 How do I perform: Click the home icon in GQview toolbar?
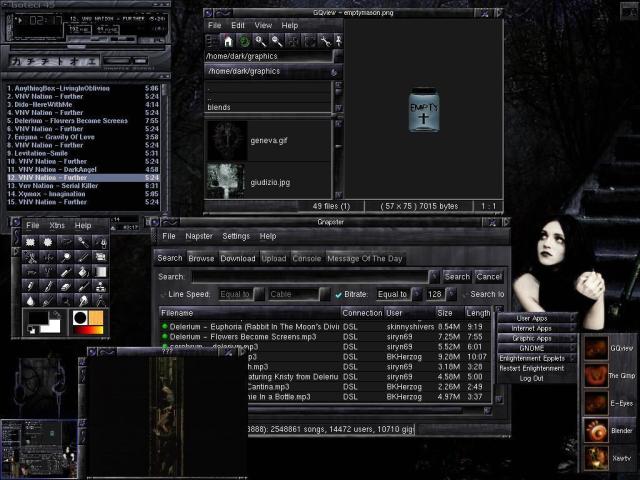(228, 41)
